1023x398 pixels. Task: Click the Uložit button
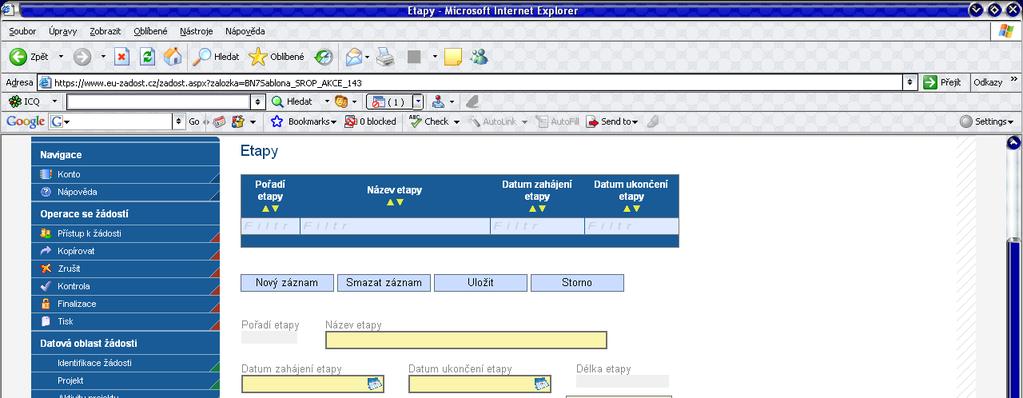(x=480, y=283)
